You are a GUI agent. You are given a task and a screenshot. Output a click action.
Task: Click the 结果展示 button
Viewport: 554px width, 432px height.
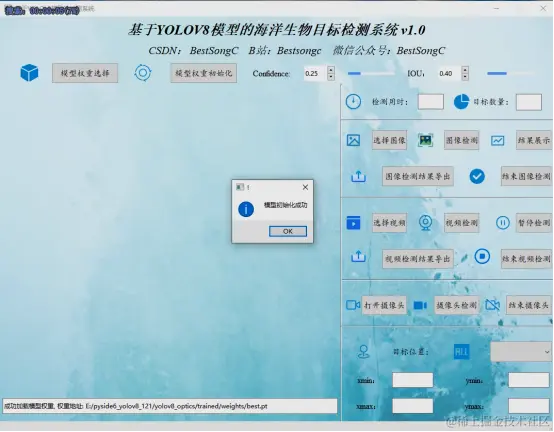[x=534, y=140]
